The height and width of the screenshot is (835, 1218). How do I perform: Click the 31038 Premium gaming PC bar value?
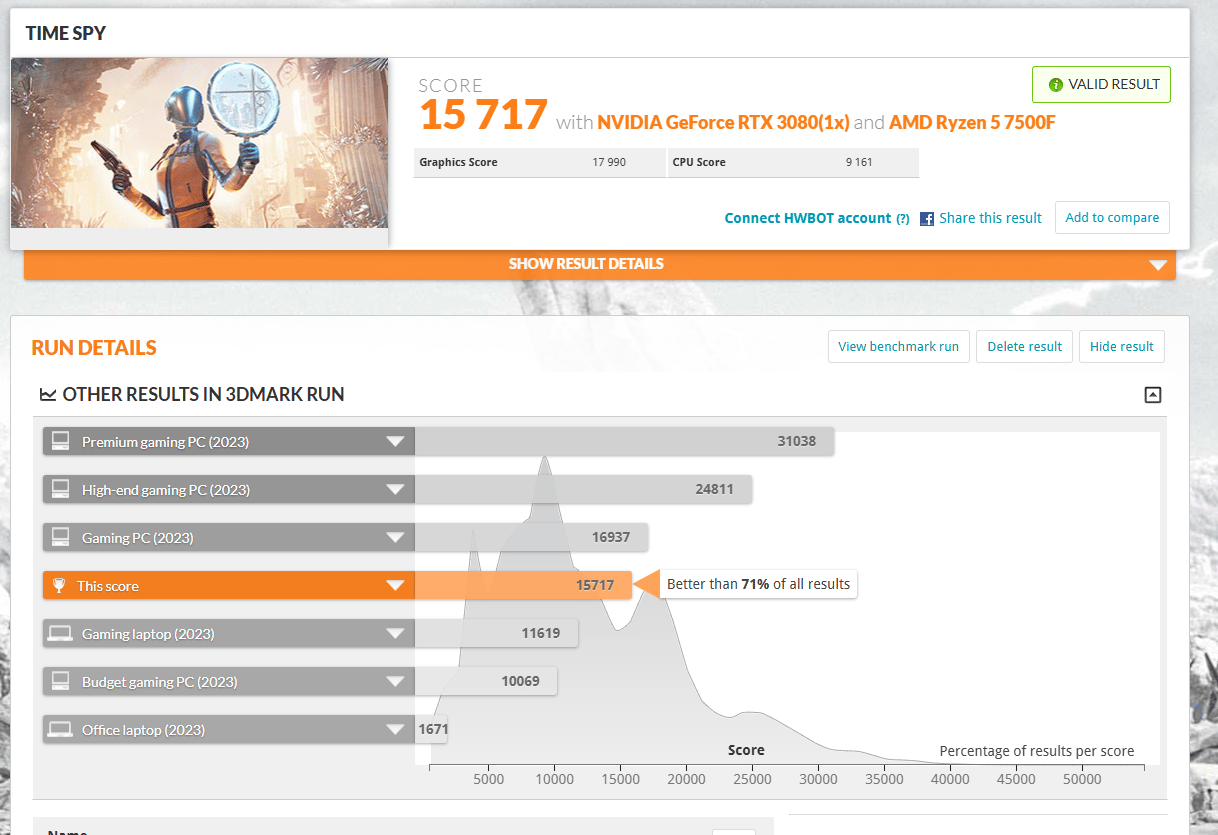(796, 441)
